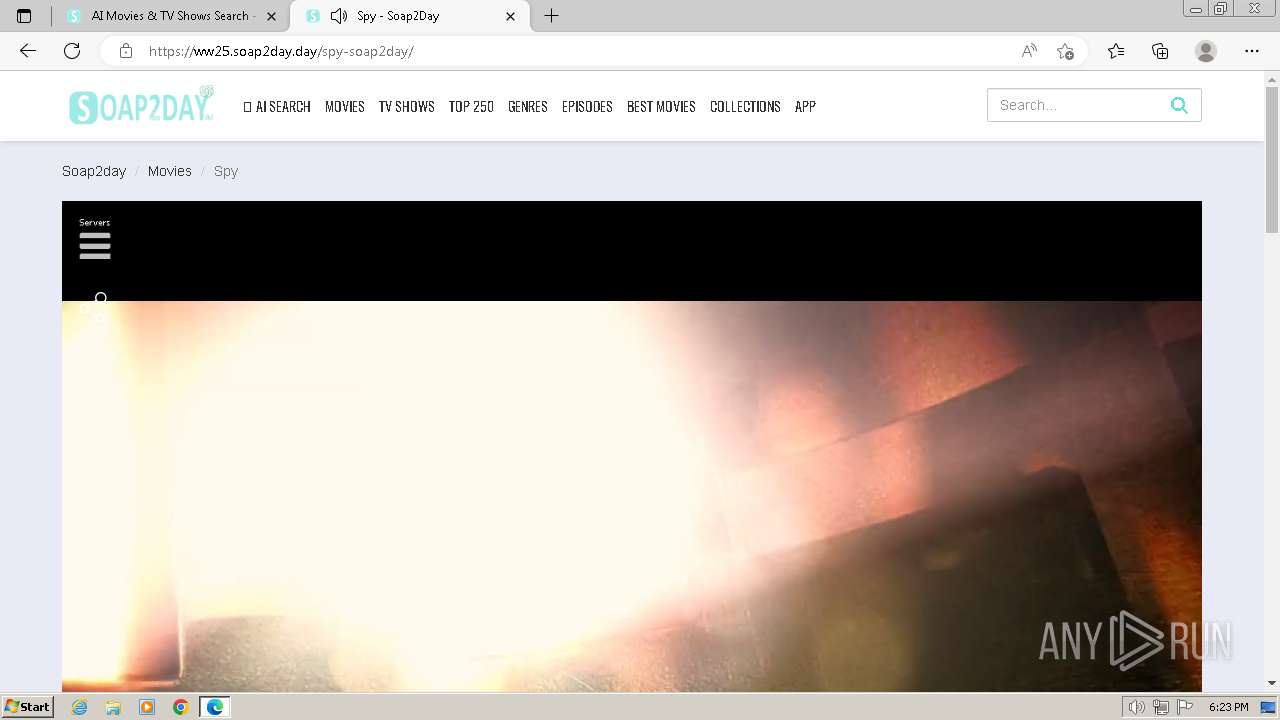This screenshot has height=720, width=1280.
Task: Select Edge in the taskbar
Action: (215, 707)
